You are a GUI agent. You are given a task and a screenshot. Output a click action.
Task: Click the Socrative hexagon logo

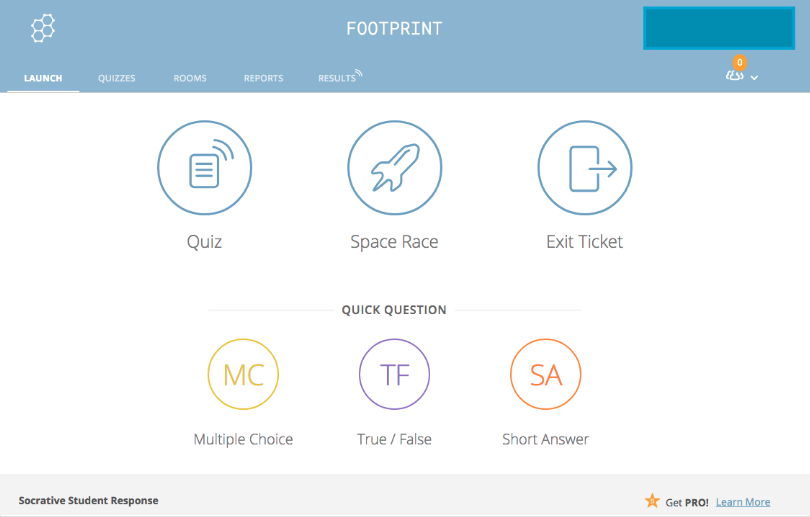pyautogui.click(x=43, y=28)
